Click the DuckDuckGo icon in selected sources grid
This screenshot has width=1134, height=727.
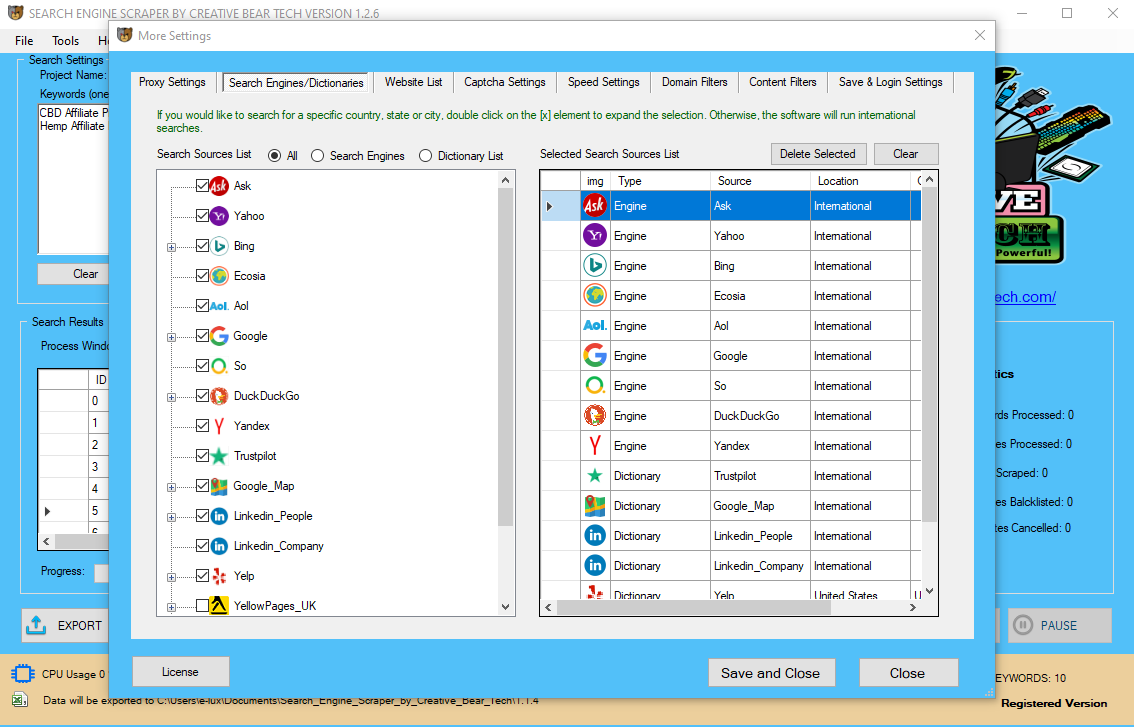tap(595, 416)
